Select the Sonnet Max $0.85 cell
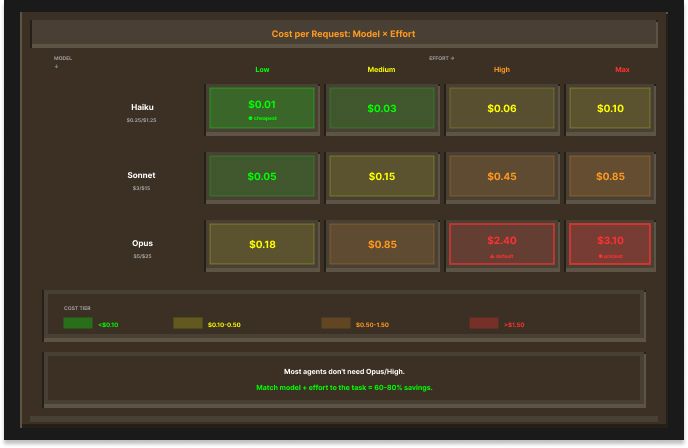Image resolution: width=688 pixels, height=448 pixels. click(610, 176)
